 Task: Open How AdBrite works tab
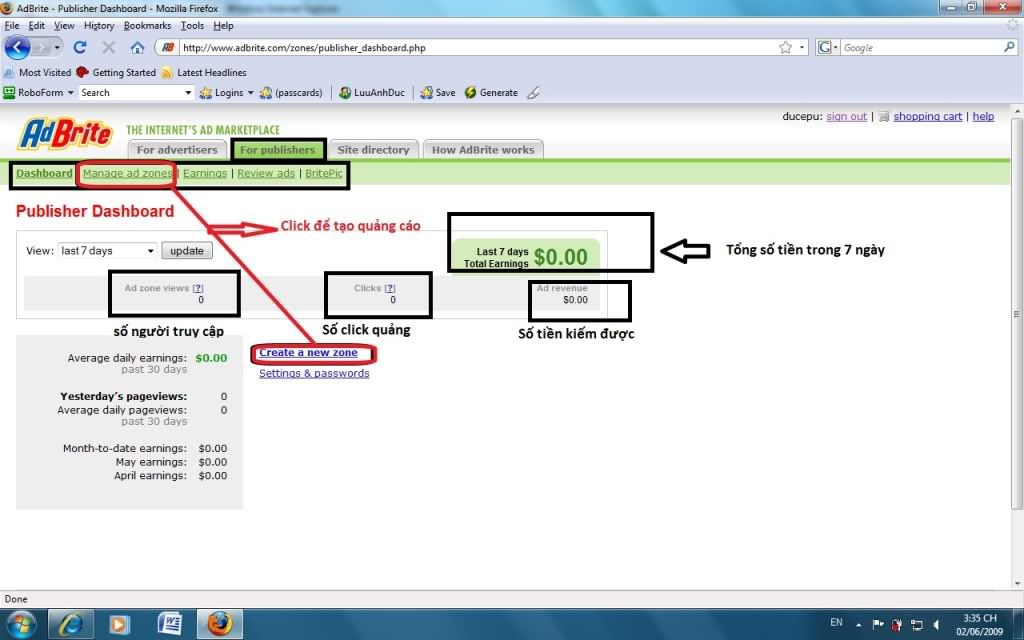(483, 150)
